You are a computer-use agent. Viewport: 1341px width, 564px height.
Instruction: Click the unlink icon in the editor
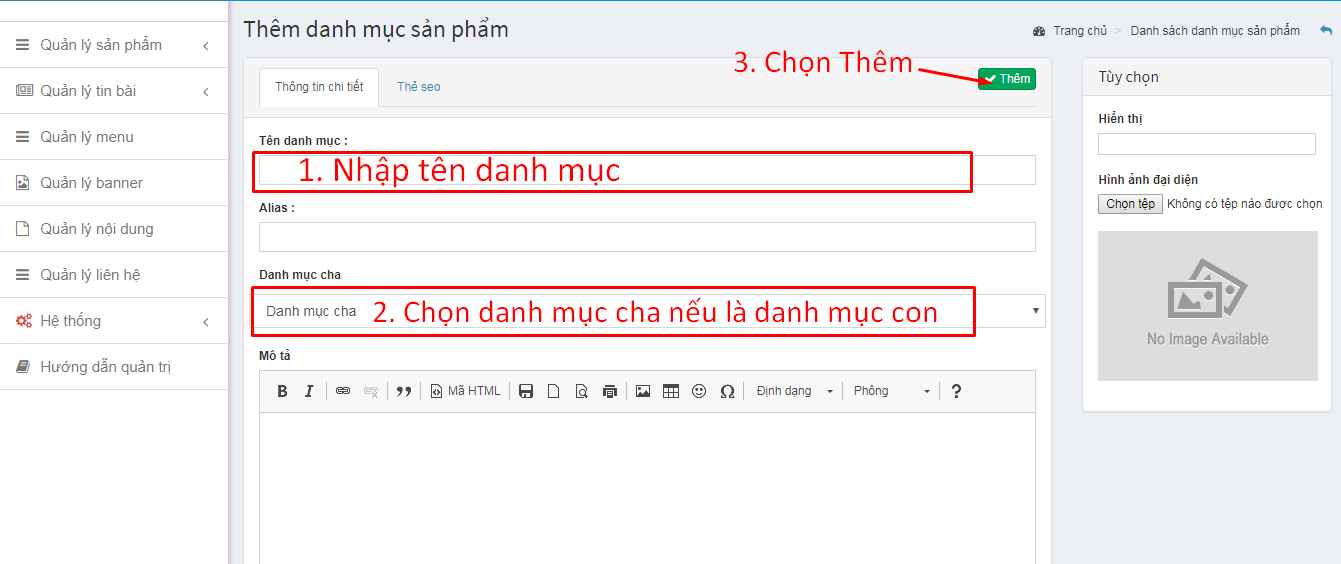pos(371,391)
